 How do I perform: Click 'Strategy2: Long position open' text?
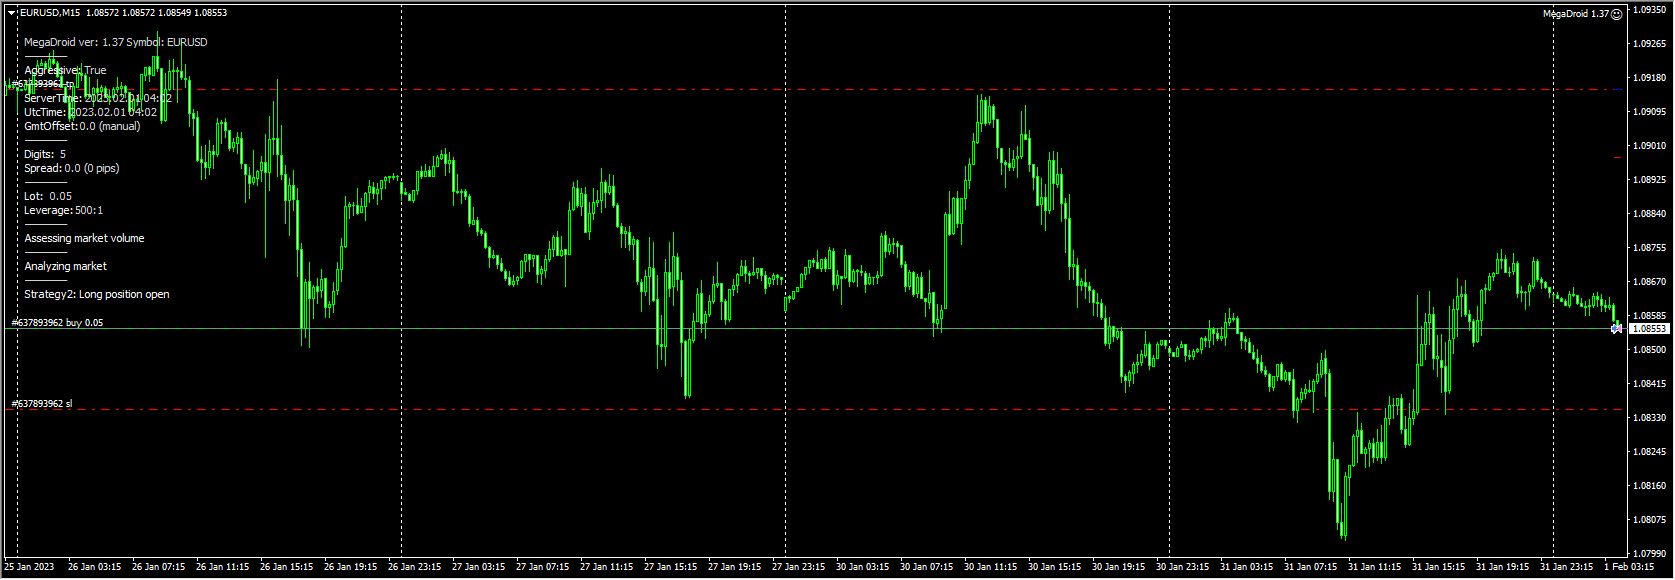point(97,294)
